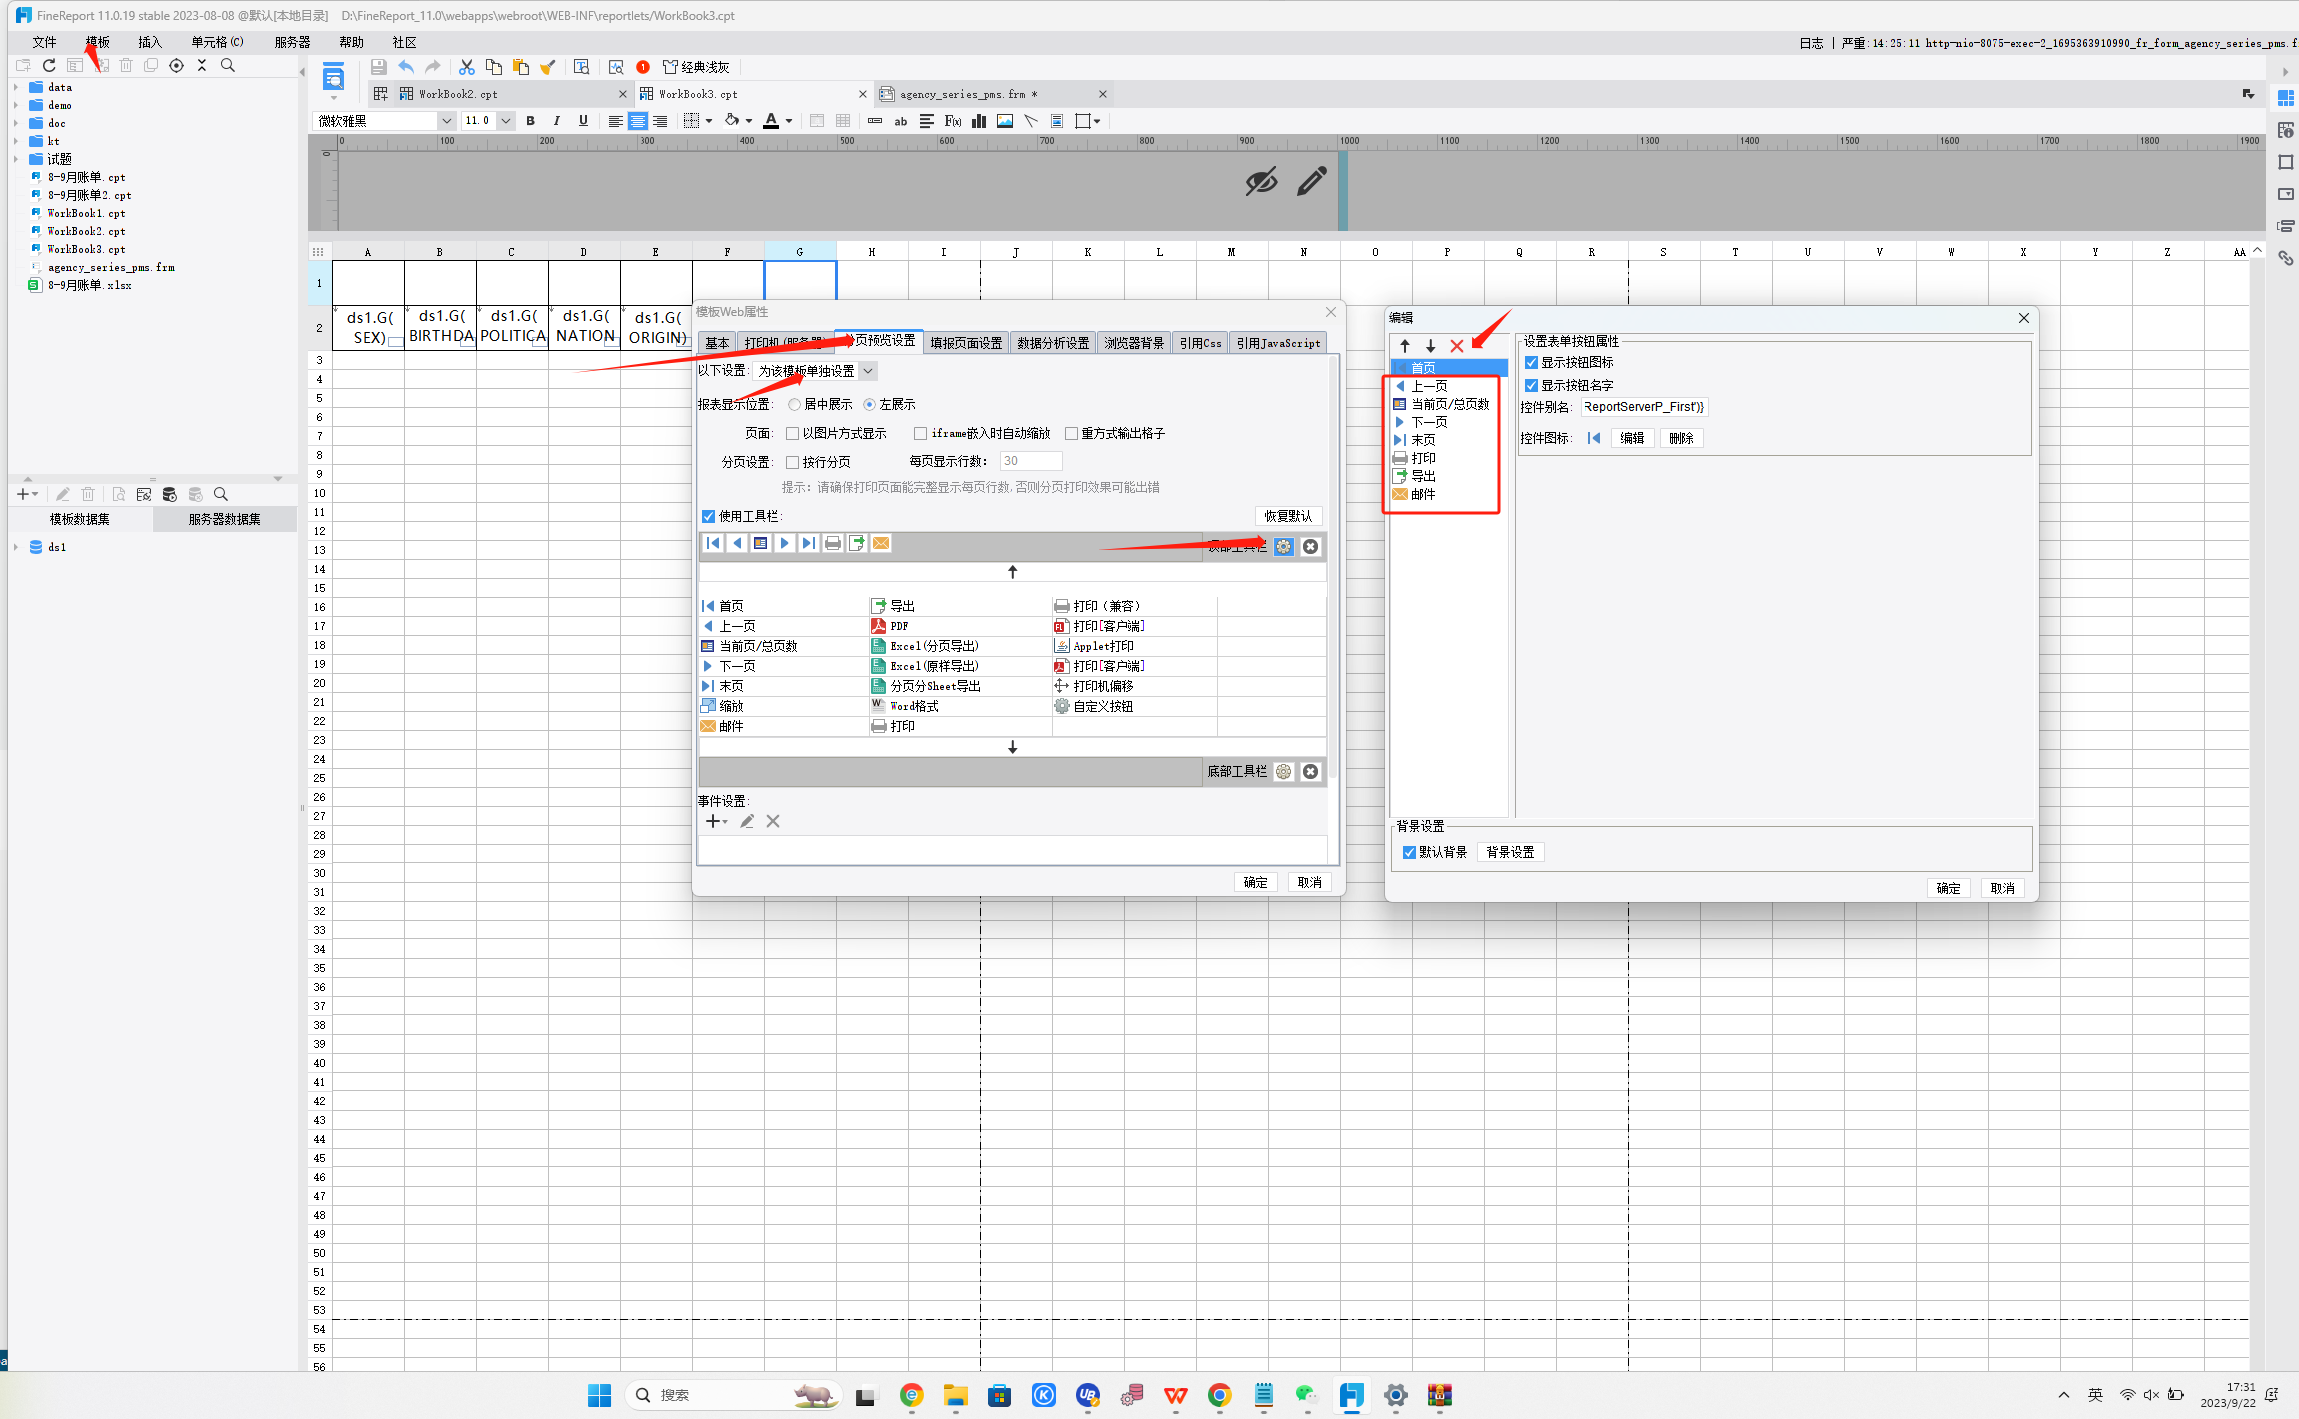Click the parameter panel edit pencil icon
2299x1419 pixels.
(x=1311, y=181)
